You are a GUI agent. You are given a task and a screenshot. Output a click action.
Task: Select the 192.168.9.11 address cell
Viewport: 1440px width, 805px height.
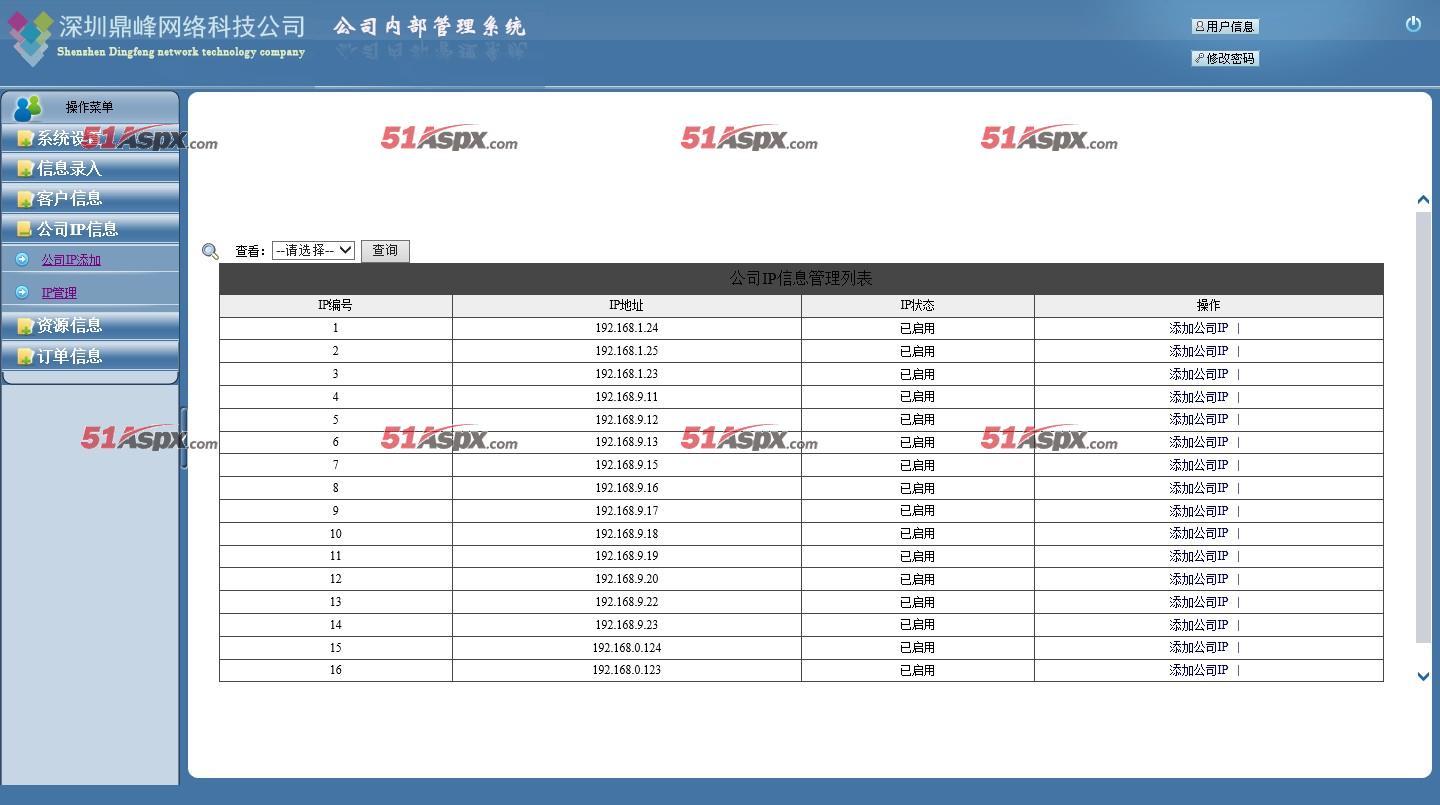(627, 397)
